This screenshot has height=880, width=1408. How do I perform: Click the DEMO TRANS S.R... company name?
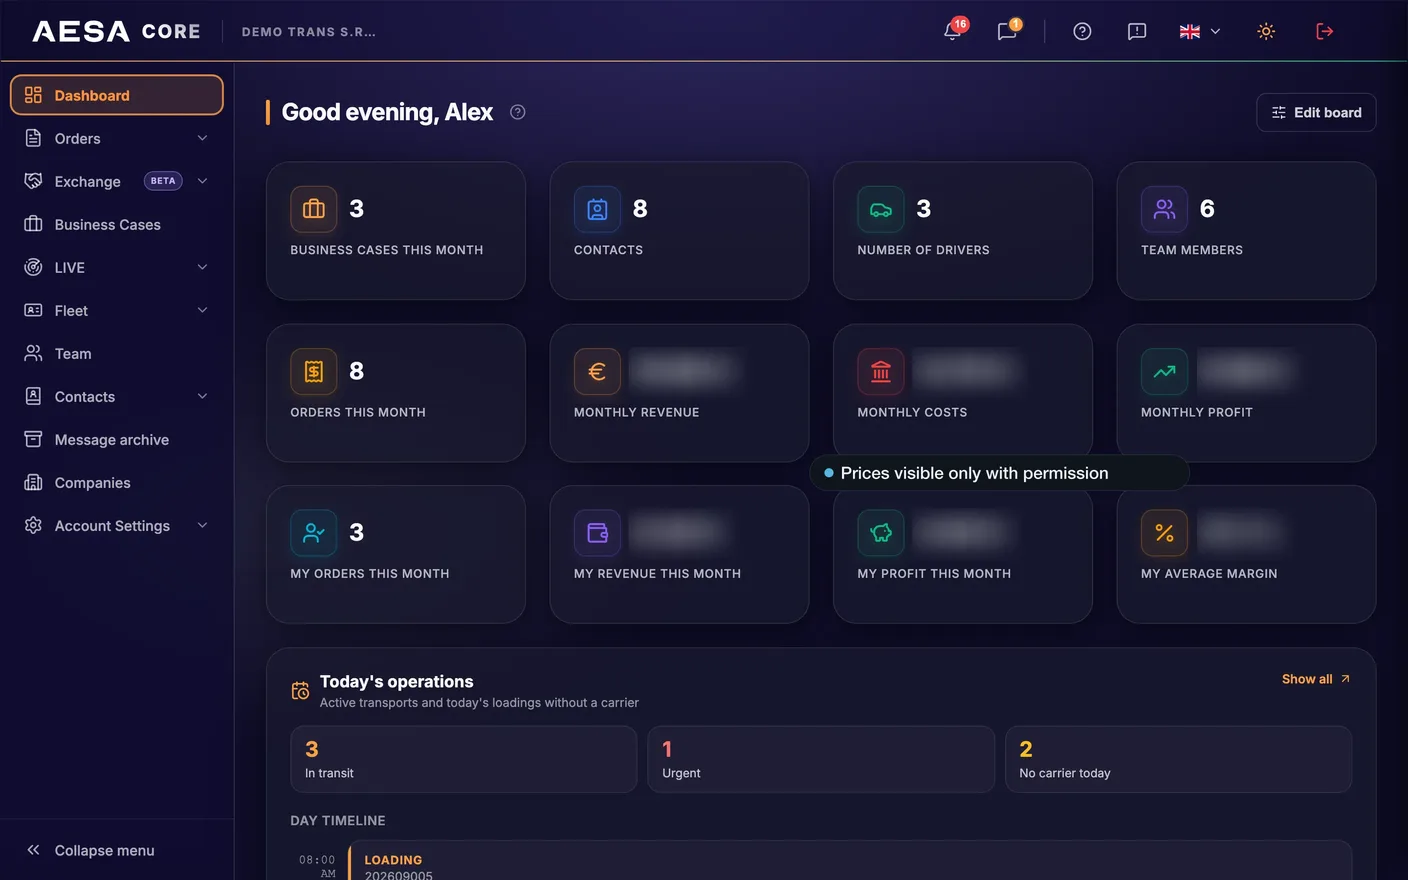(309, 32)
